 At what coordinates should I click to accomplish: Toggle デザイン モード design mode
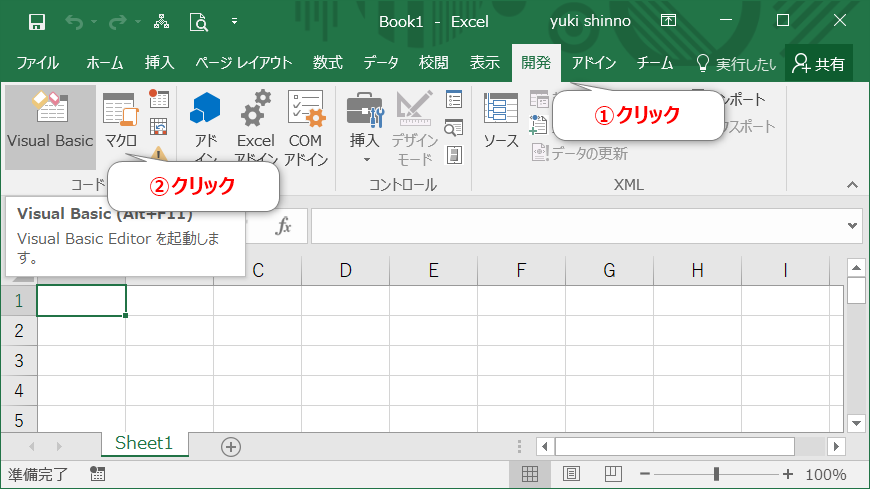[414, 128]
